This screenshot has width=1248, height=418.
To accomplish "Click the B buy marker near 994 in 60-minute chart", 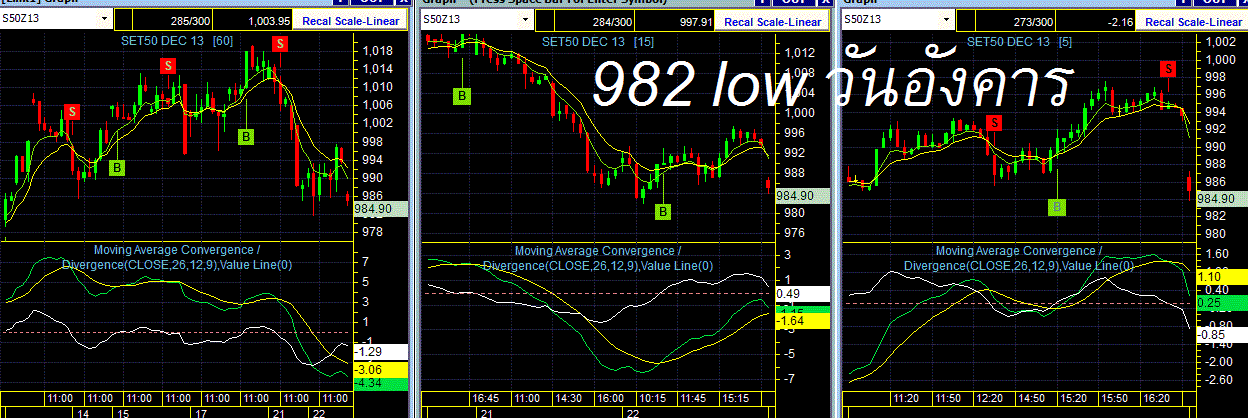I will [x=116, y=167].
